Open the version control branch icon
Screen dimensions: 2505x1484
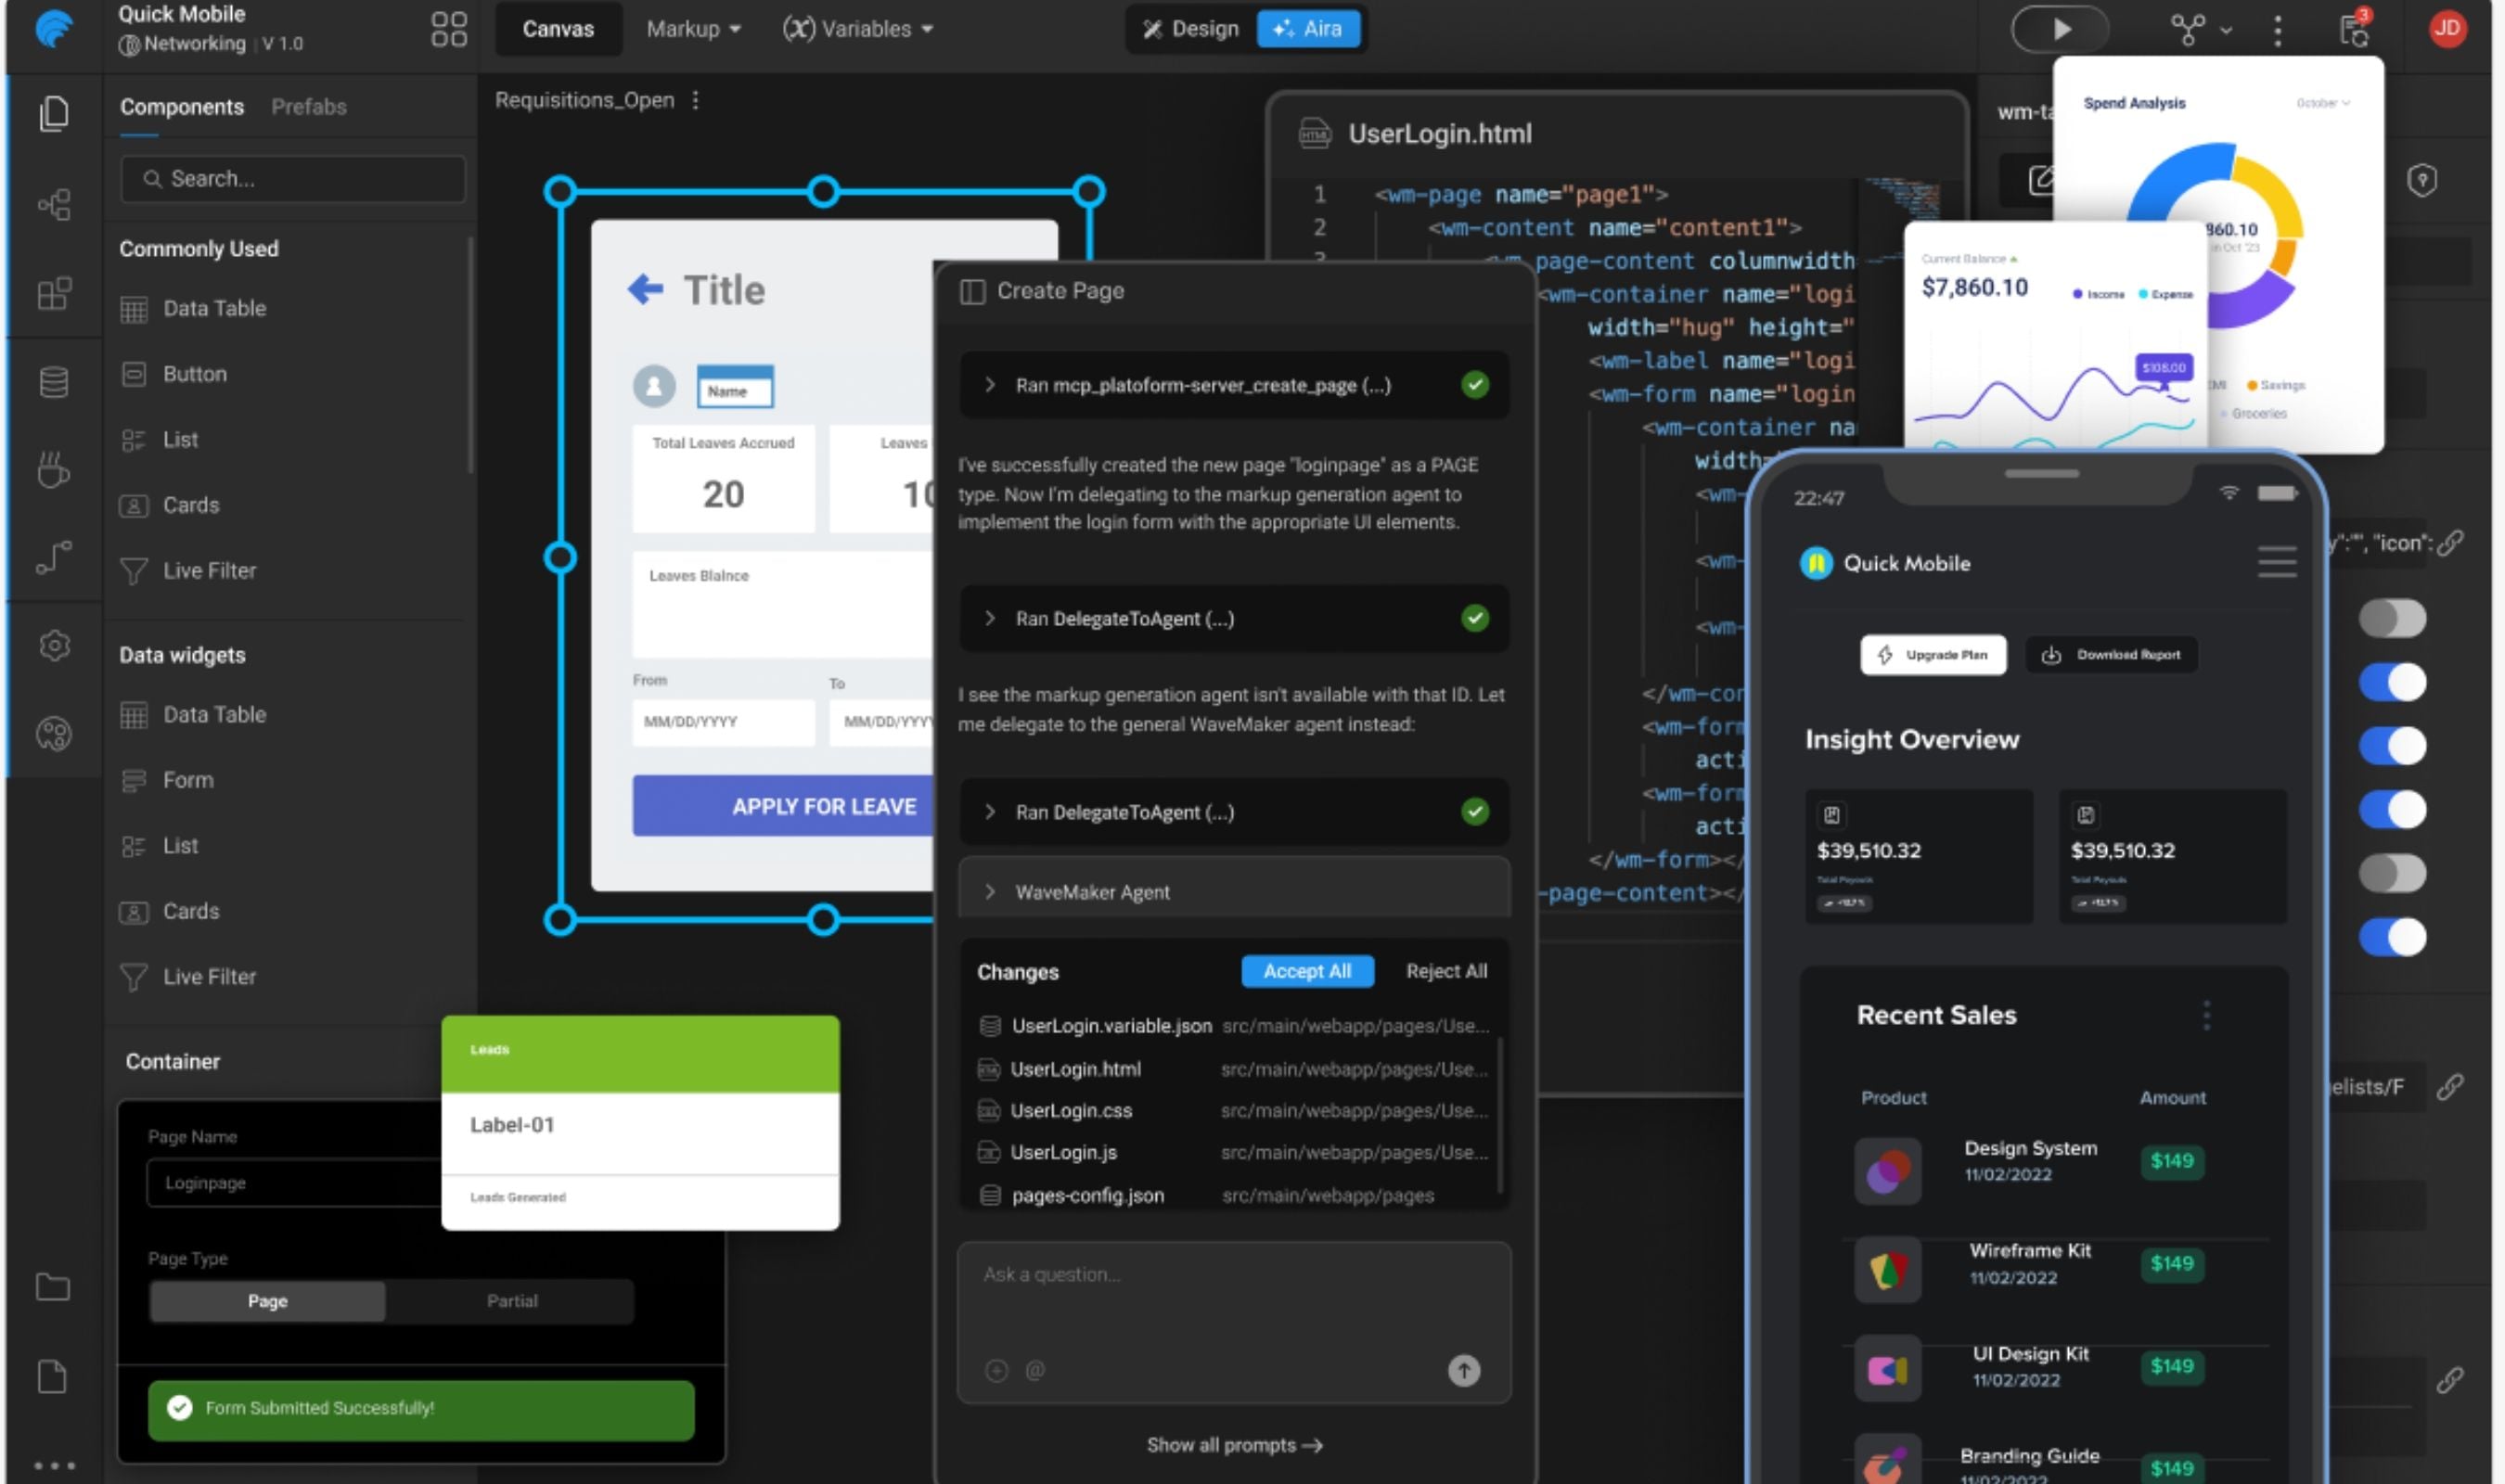tap(2189, 30)
